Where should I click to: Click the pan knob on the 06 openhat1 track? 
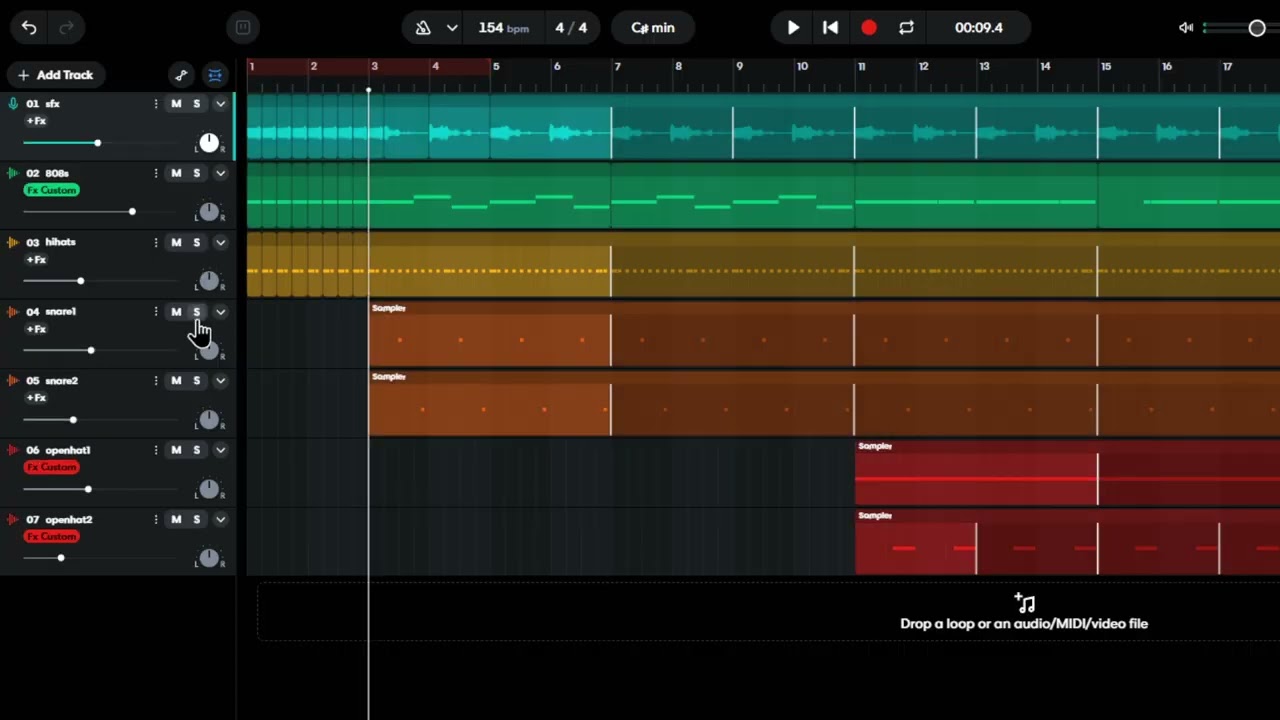[209, 489]
